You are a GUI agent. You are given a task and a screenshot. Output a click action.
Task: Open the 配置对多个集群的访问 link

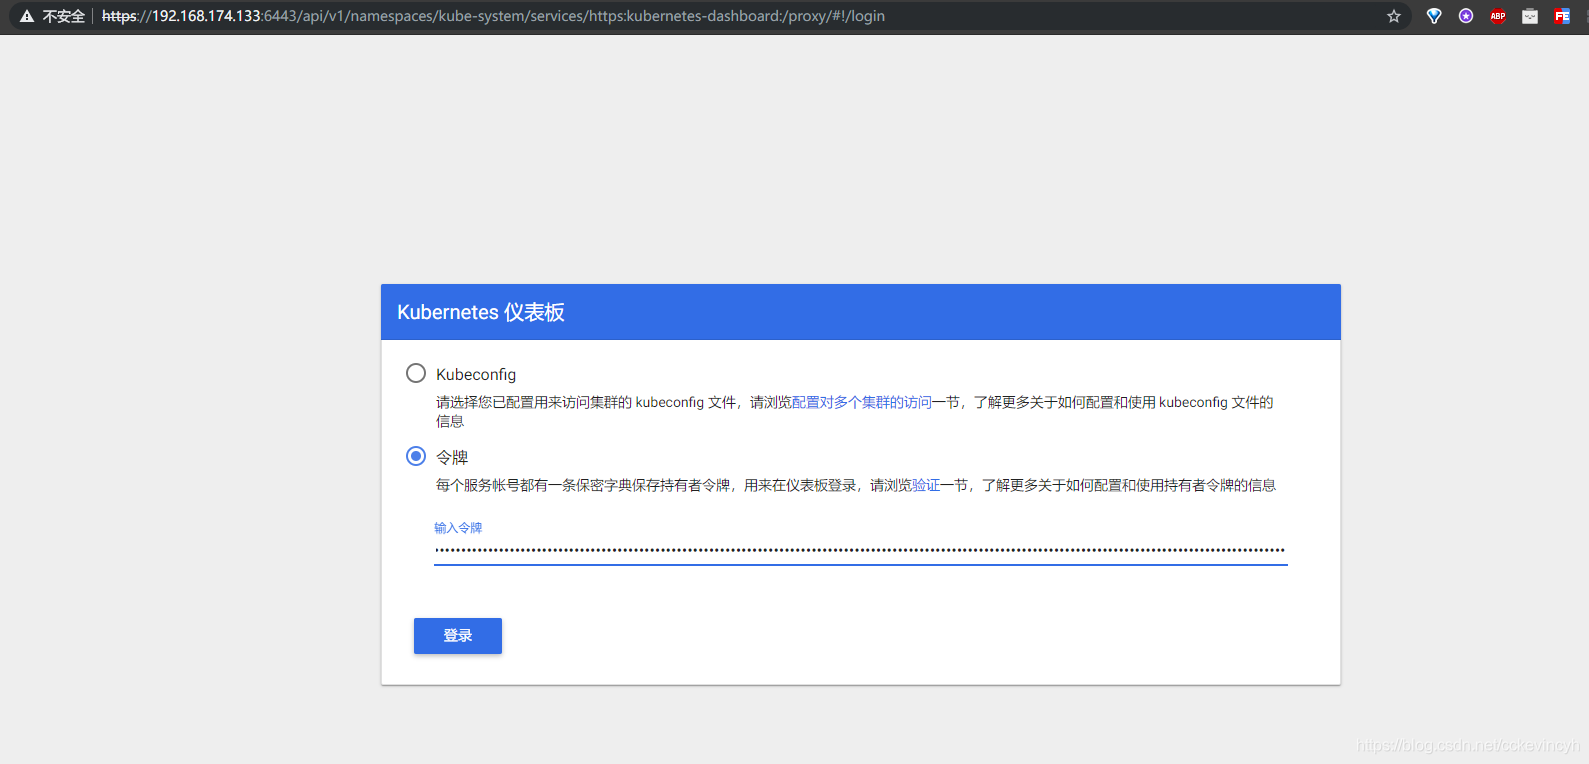click(x=862, y=402)
